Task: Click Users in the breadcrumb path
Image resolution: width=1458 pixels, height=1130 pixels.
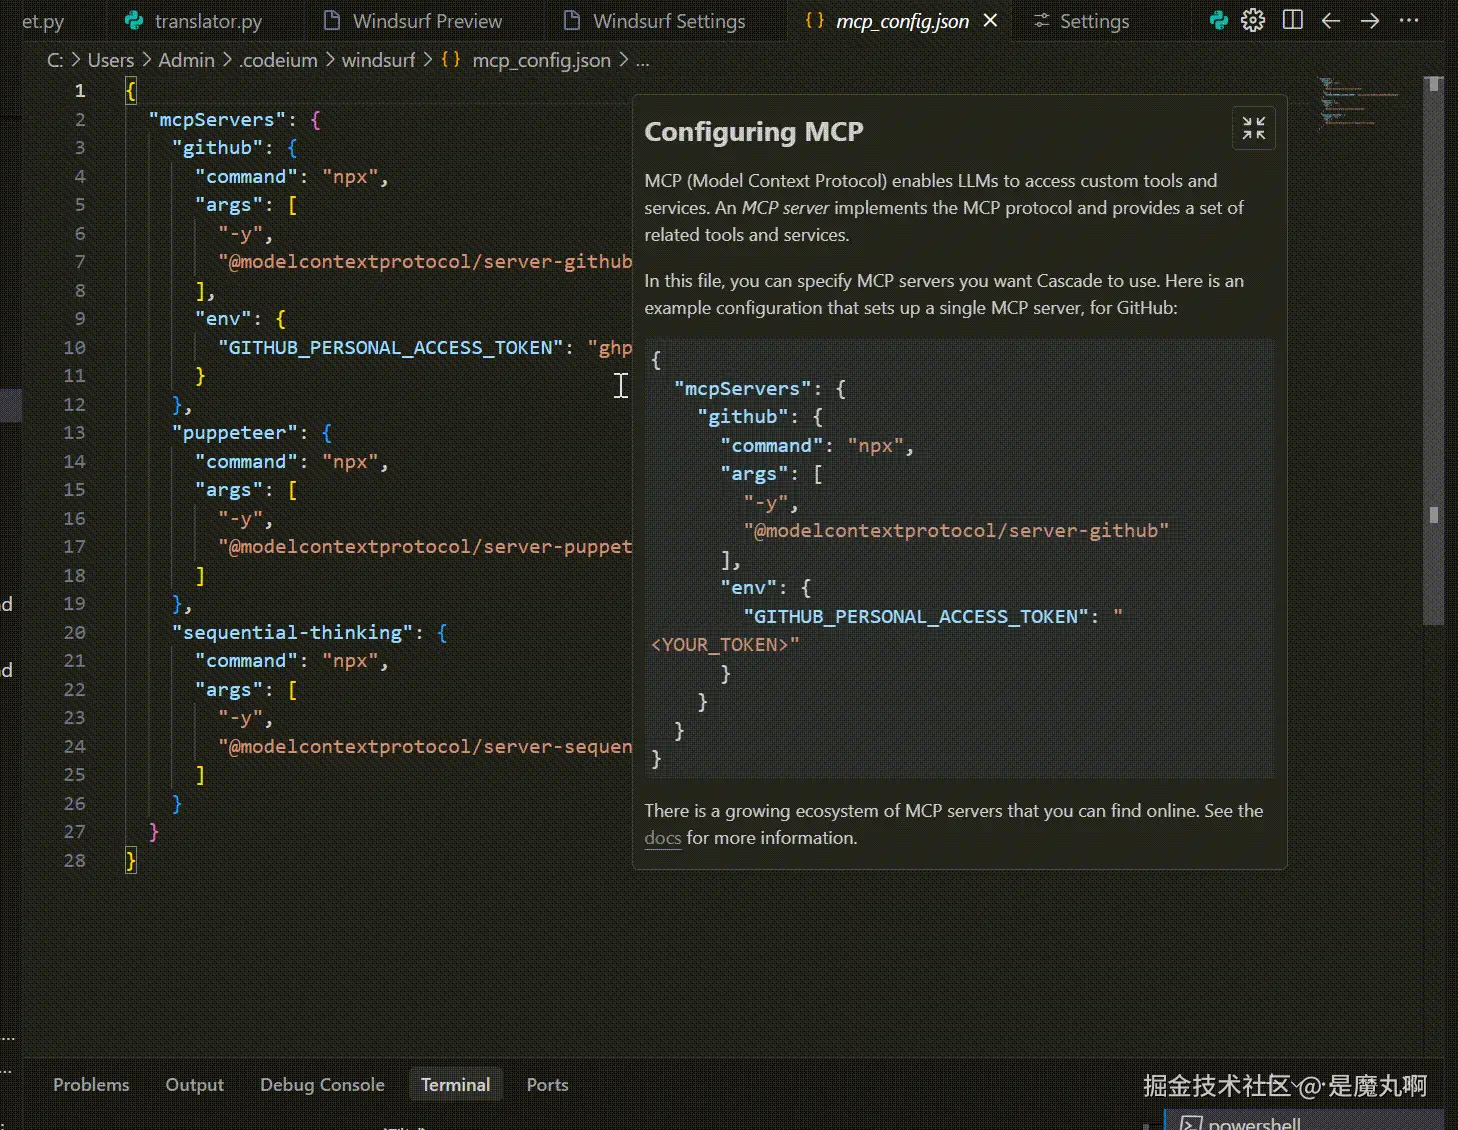Action: click(110, 60)
